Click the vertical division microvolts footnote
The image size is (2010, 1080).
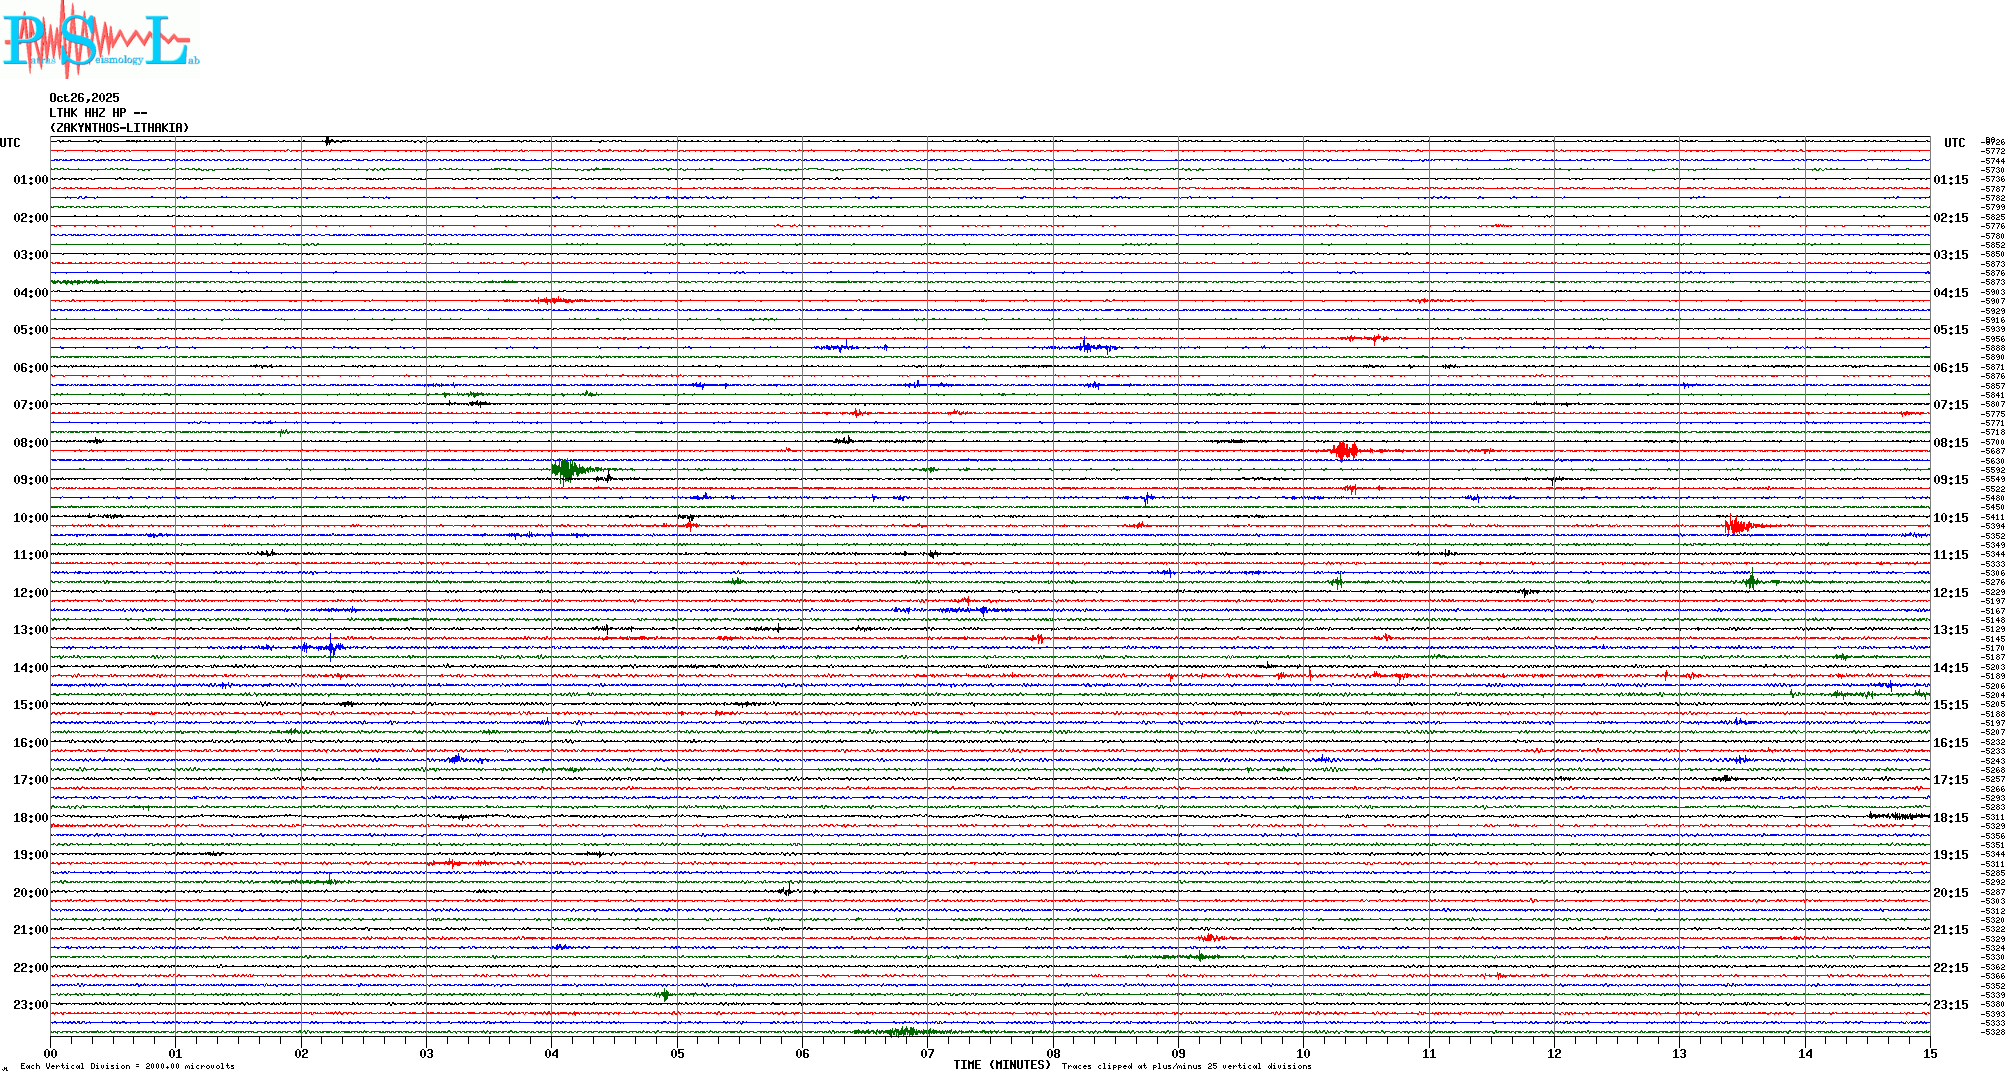click(127, 1066)
